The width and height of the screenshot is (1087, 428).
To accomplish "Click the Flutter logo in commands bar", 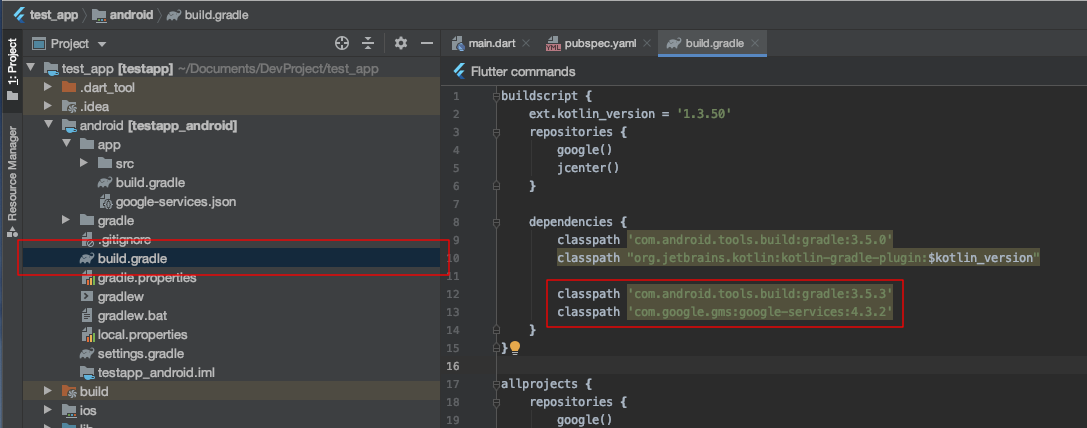I will [459, 71].
